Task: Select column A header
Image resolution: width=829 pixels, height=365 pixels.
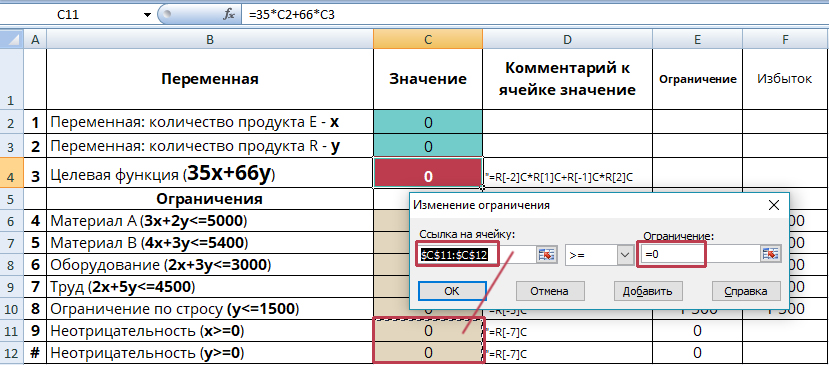Action: pos(35,39)
